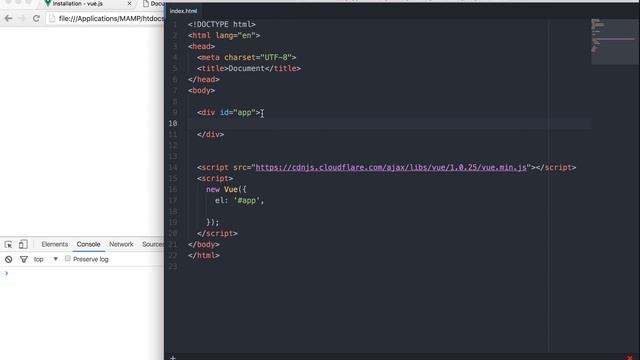This screenshot has width=640, height=360.
Task: Toggle DevTools device toolbar mode
Action: click(x=23, y=244)
